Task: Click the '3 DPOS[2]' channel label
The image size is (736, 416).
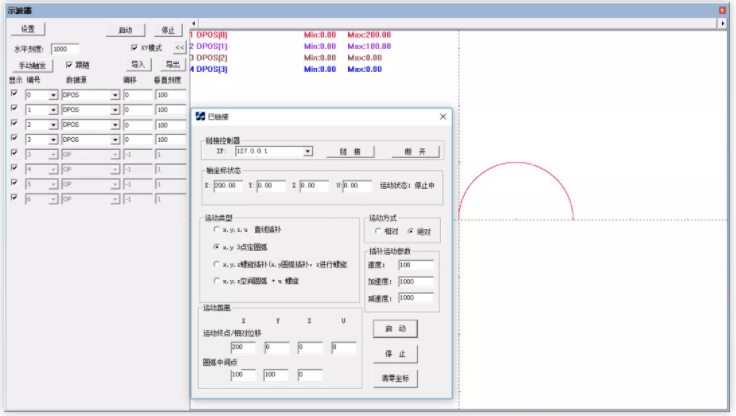Action: click(x=209, y=58)
